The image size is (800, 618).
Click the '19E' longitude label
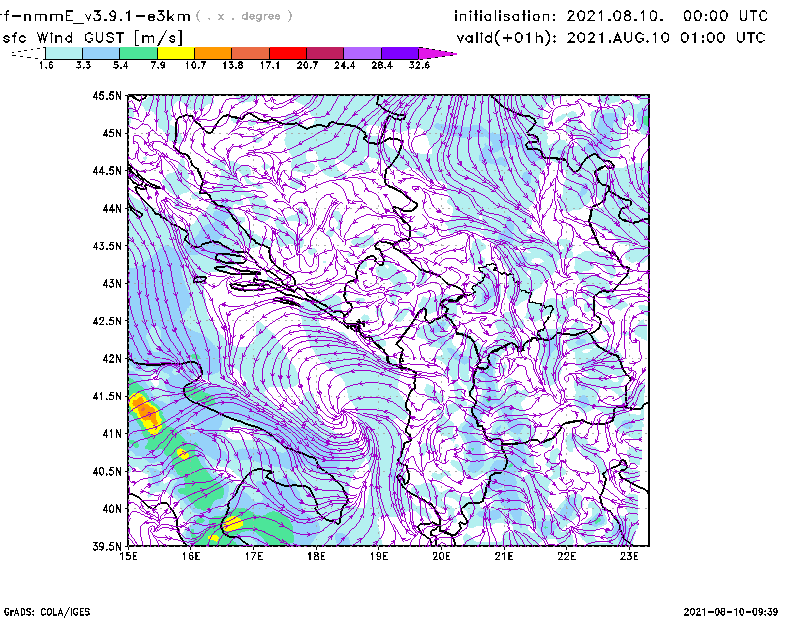click(x=379, y=556)
